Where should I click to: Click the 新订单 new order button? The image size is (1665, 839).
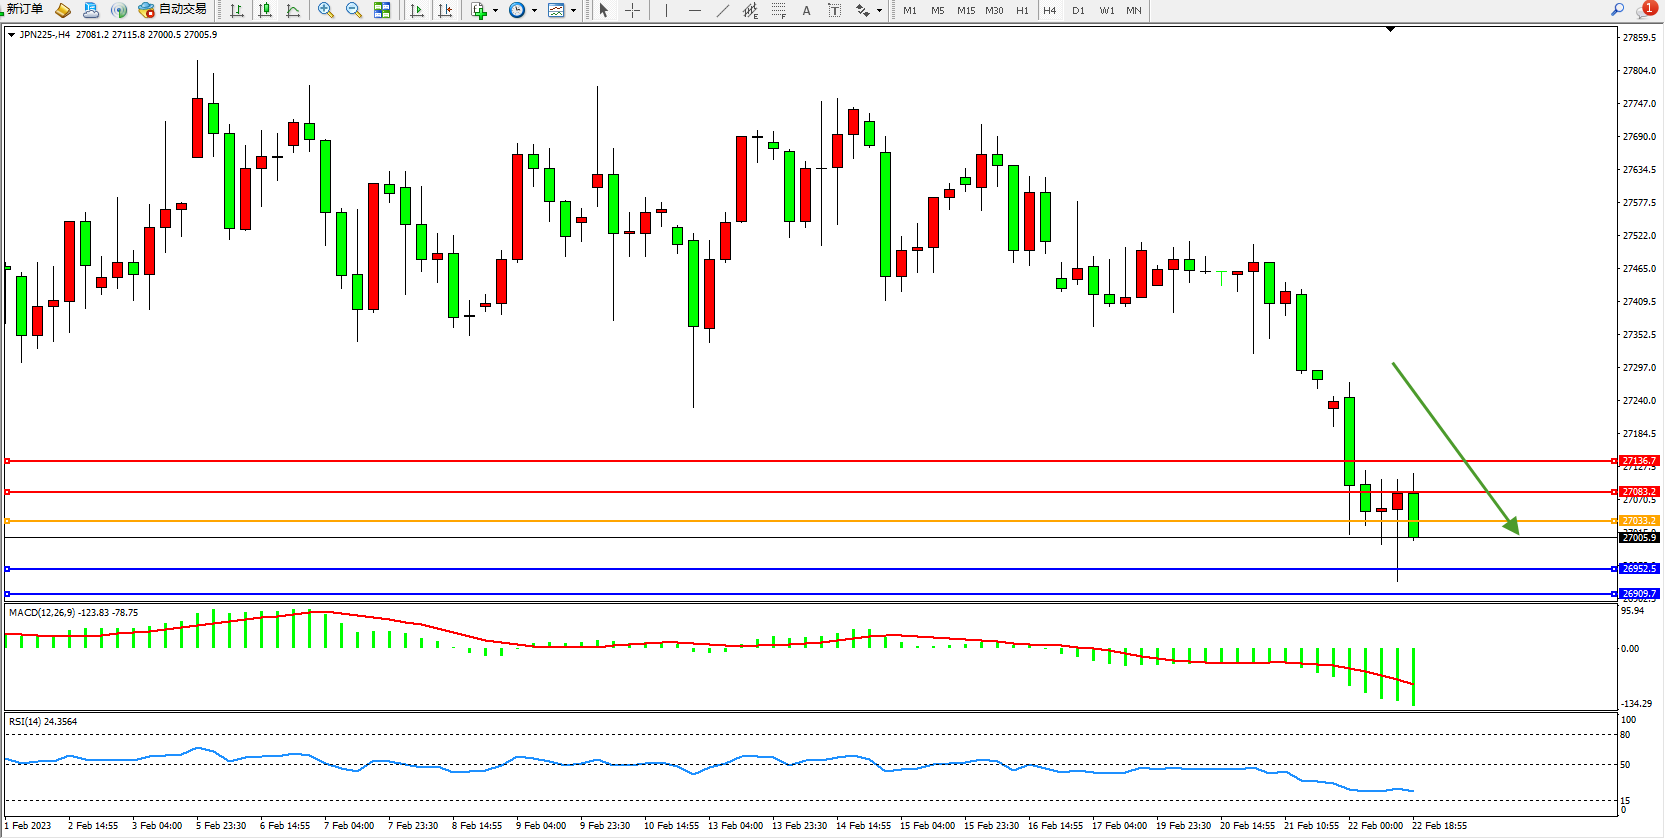tap(25, 10)
